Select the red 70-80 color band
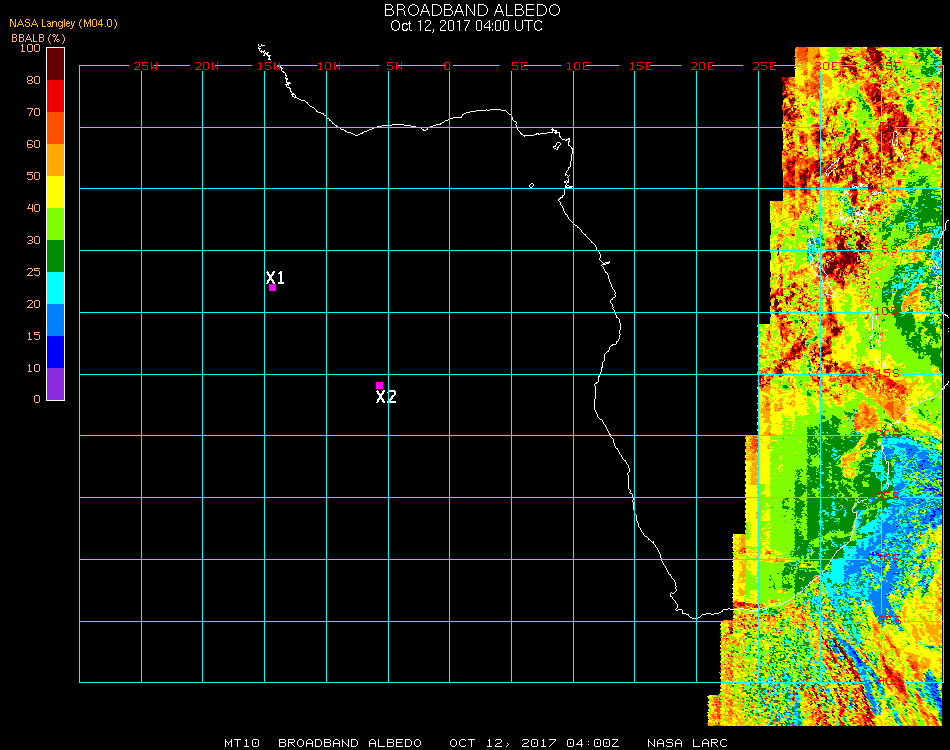The height and width of the screenshot is (750, 950). 55,96
